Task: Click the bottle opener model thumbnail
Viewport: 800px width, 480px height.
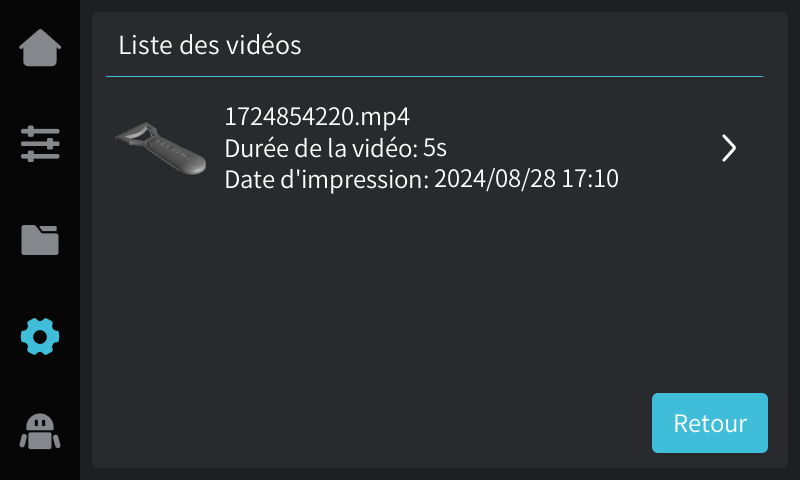Action: [161, 148]
